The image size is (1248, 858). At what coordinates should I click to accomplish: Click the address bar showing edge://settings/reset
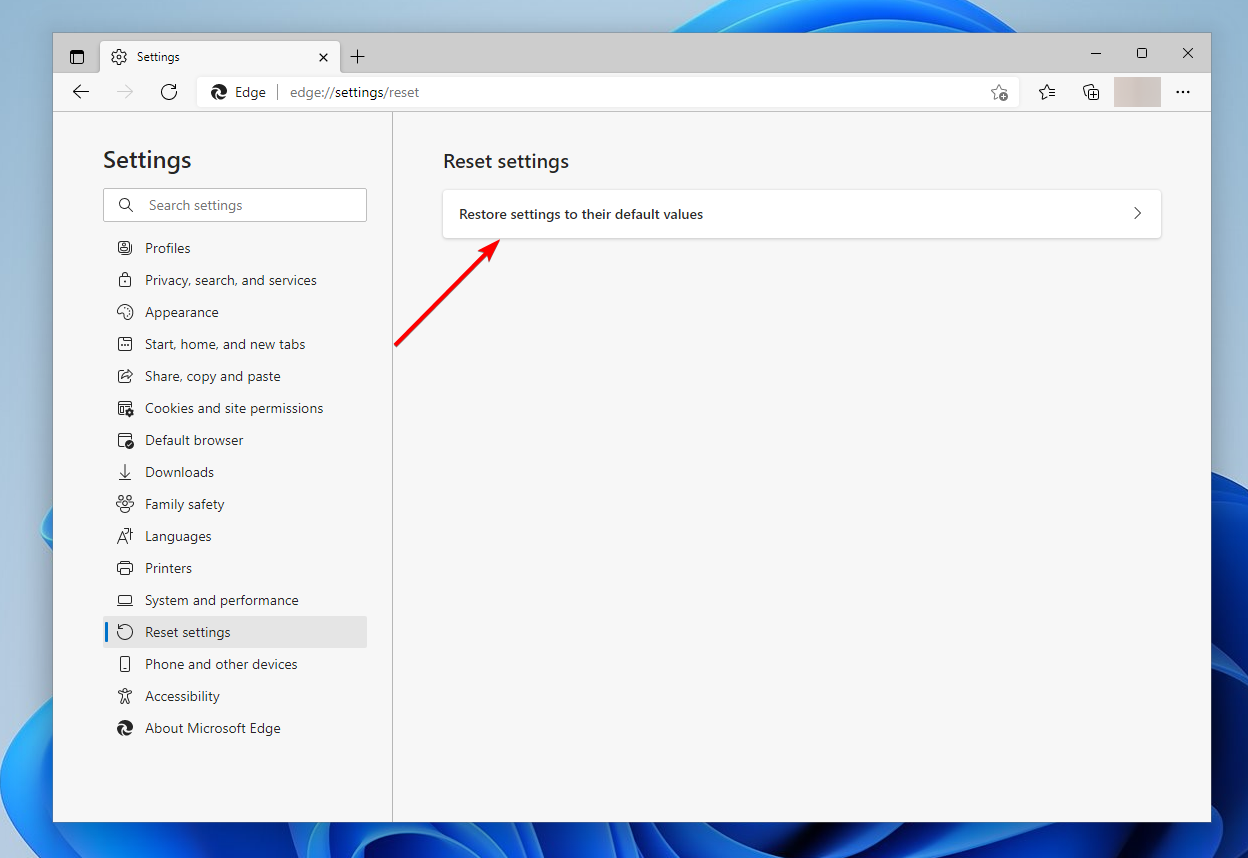(607, 92)
